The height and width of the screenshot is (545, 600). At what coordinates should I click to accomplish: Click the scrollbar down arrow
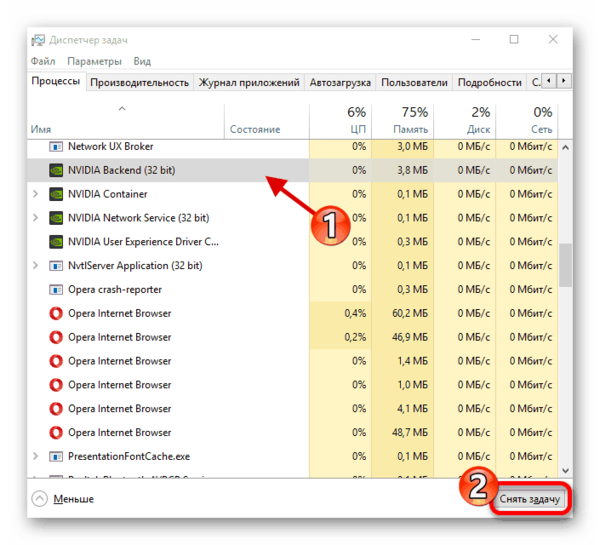click(x=565, y=470)
